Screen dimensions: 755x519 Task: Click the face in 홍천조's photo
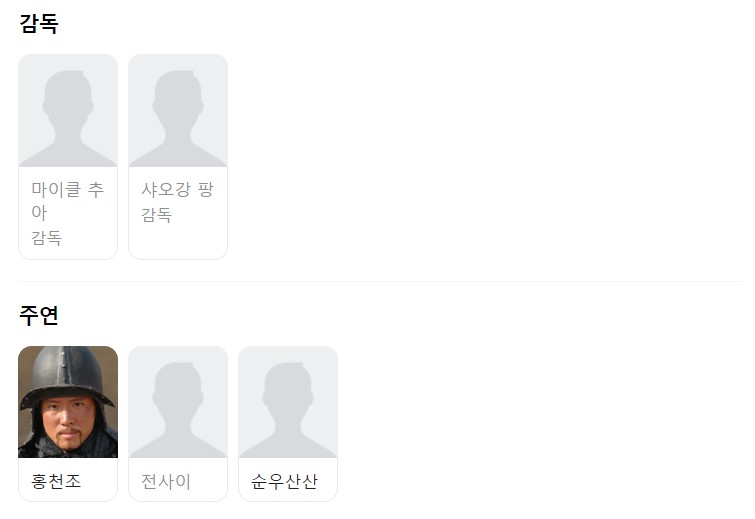pos(67,423)
